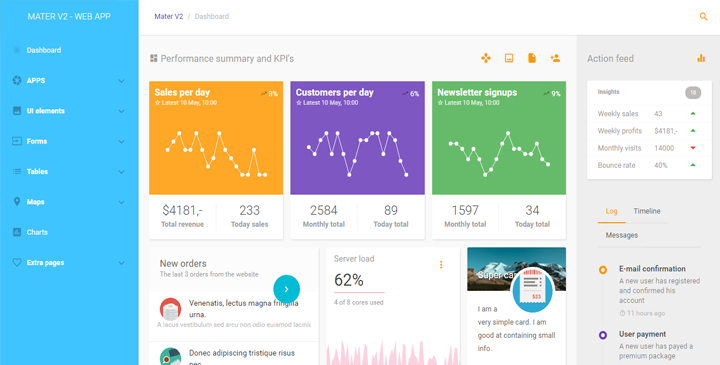Expand the Forms menu chevron
This screenshot has width=720, height=365.
(121, 141)
